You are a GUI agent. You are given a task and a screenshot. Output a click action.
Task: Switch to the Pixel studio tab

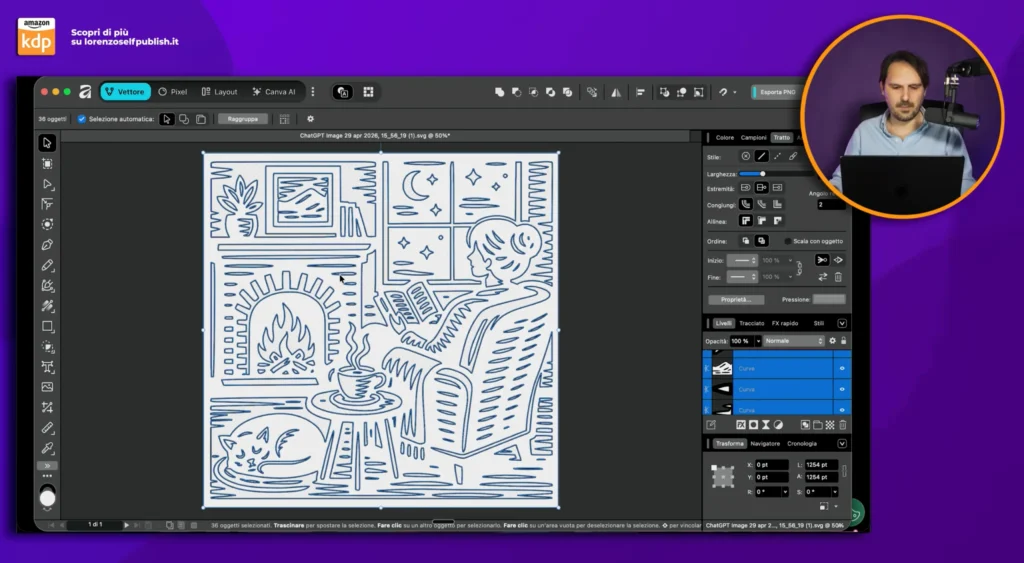[173, 92]
